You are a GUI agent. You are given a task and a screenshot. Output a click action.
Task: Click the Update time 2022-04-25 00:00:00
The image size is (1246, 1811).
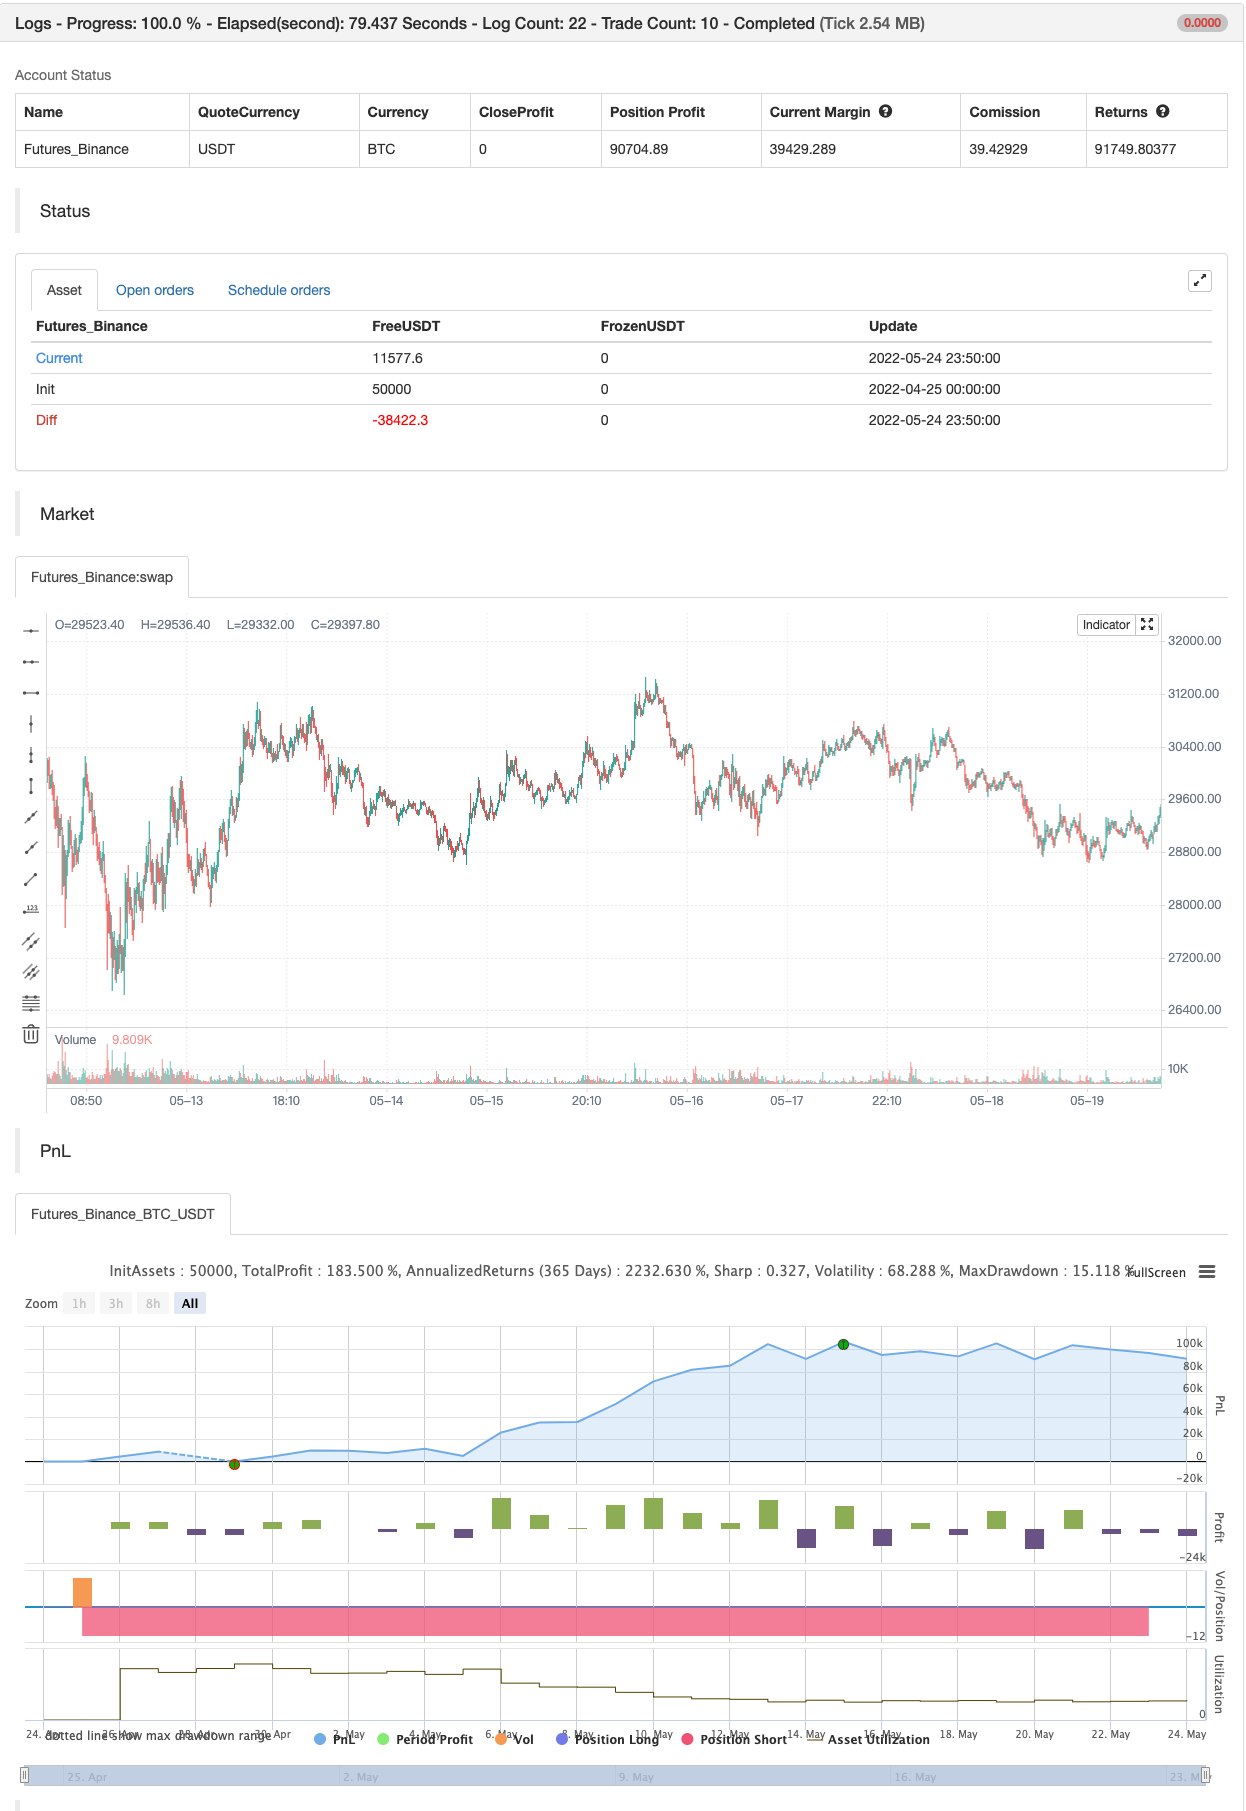pyautogui.click(x=934, y=389)
